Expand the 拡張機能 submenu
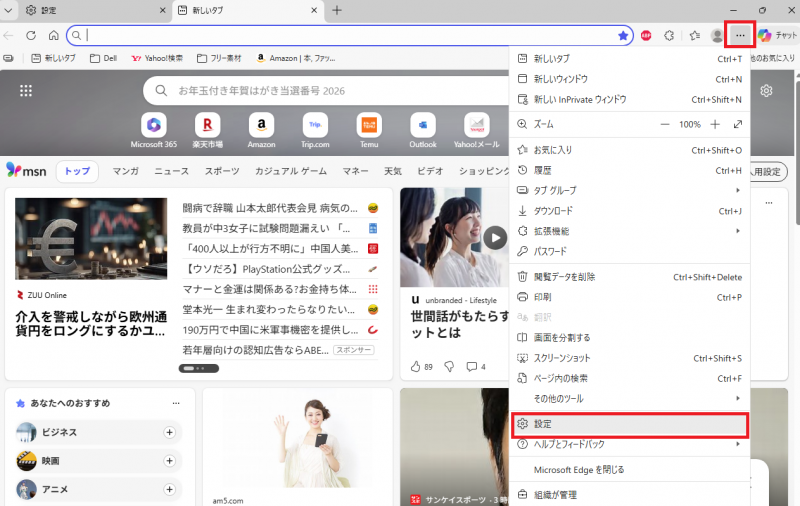The image size is (800, 506). click(x=630, y=231)
